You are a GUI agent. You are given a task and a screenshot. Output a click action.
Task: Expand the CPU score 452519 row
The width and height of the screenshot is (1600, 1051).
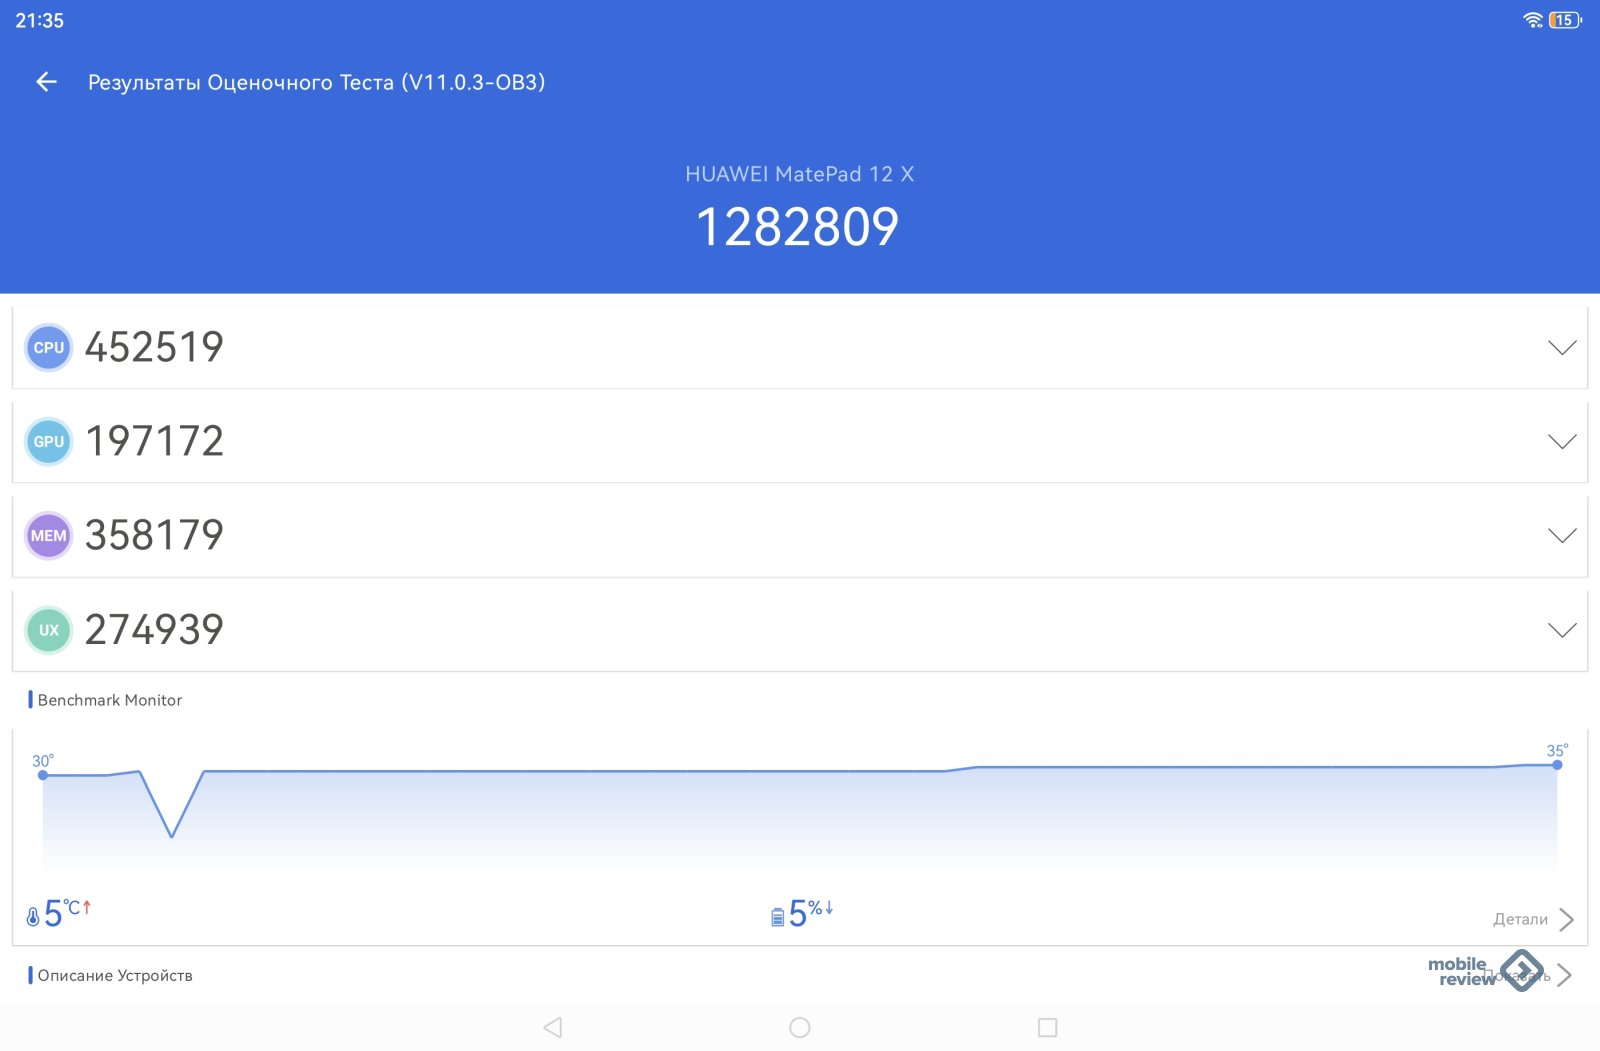pyautogui.click(x=1561, y=348)
